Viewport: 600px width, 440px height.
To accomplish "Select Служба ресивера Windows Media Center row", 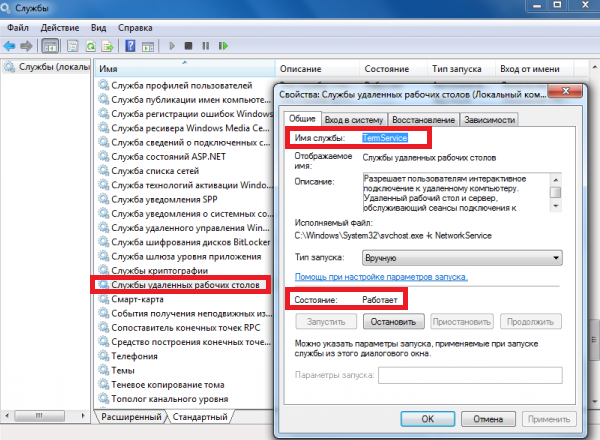I will [184, 128].
